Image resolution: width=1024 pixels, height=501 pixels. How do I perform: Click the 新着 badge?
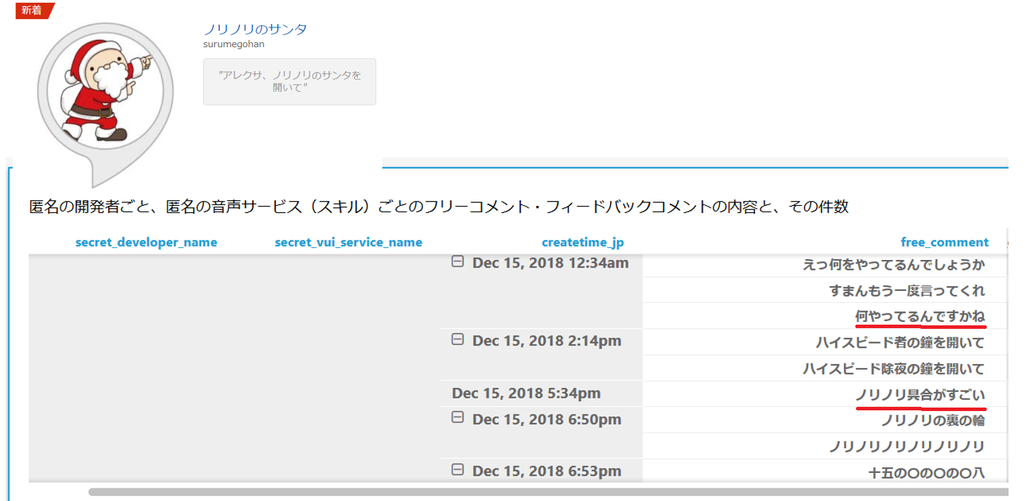coord(35,10)
